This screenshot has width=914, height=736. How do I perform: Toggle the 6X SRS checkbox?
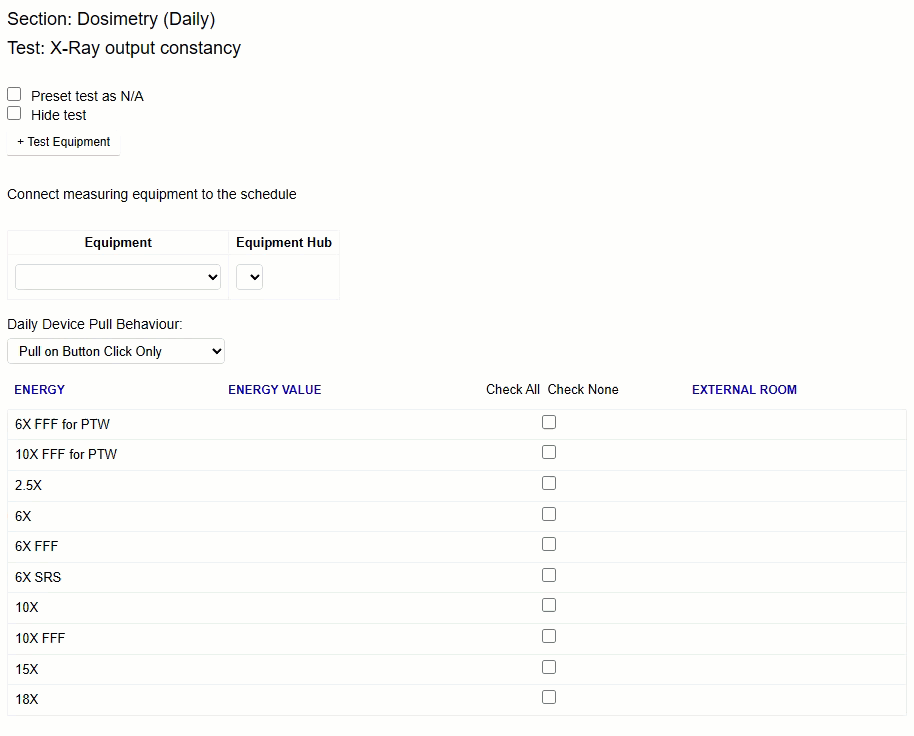pos(549,576)
